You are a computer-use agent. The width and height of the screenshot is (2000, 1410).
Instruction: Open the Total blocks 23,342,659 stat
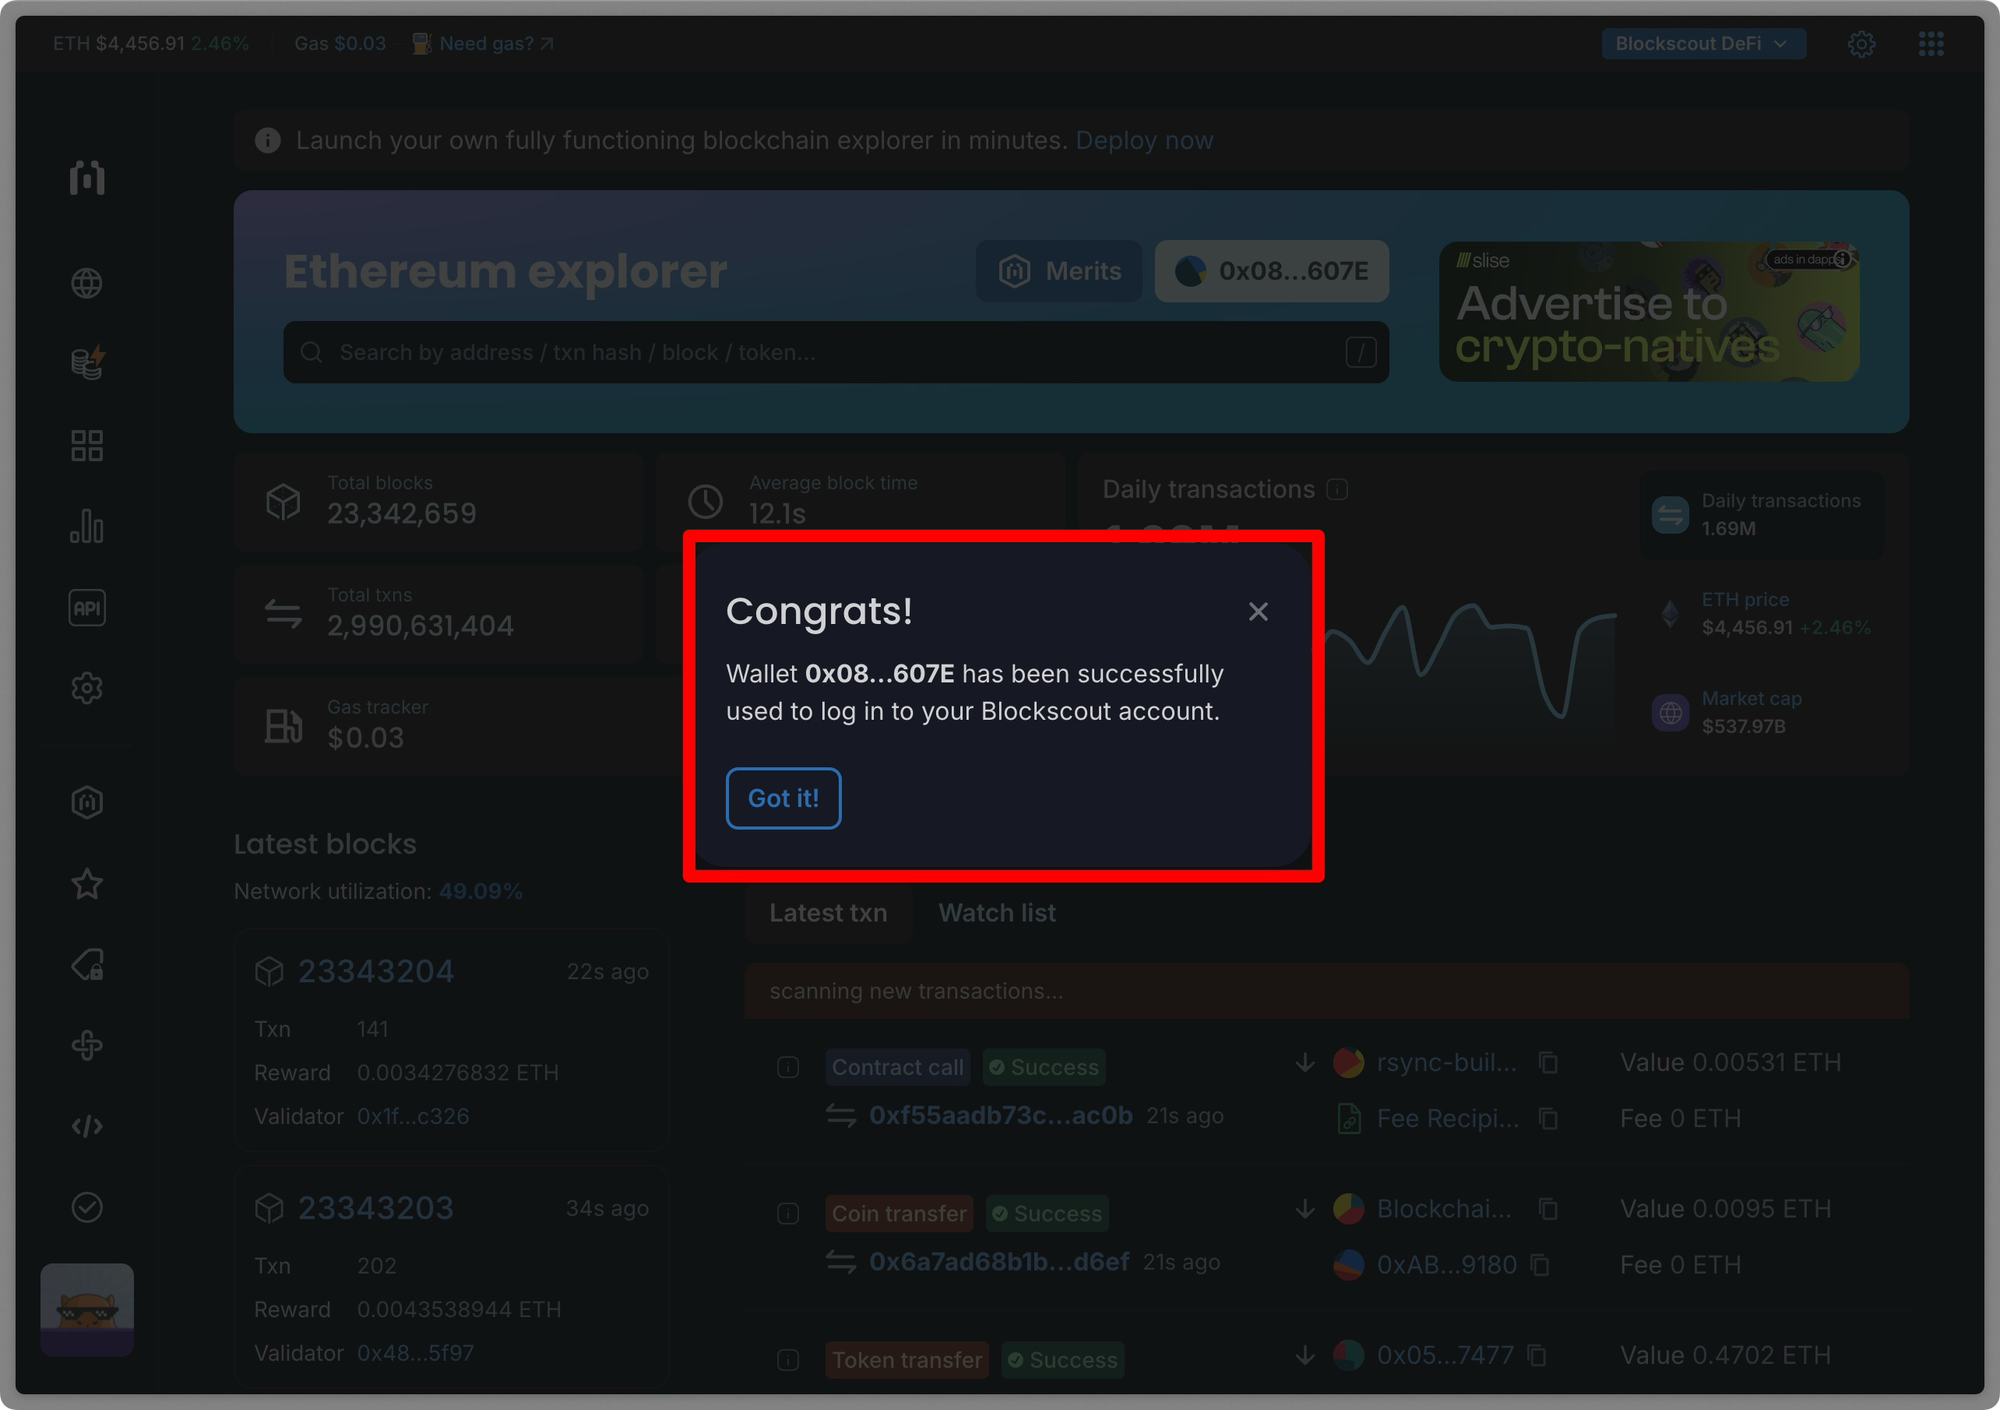(439, 501)
